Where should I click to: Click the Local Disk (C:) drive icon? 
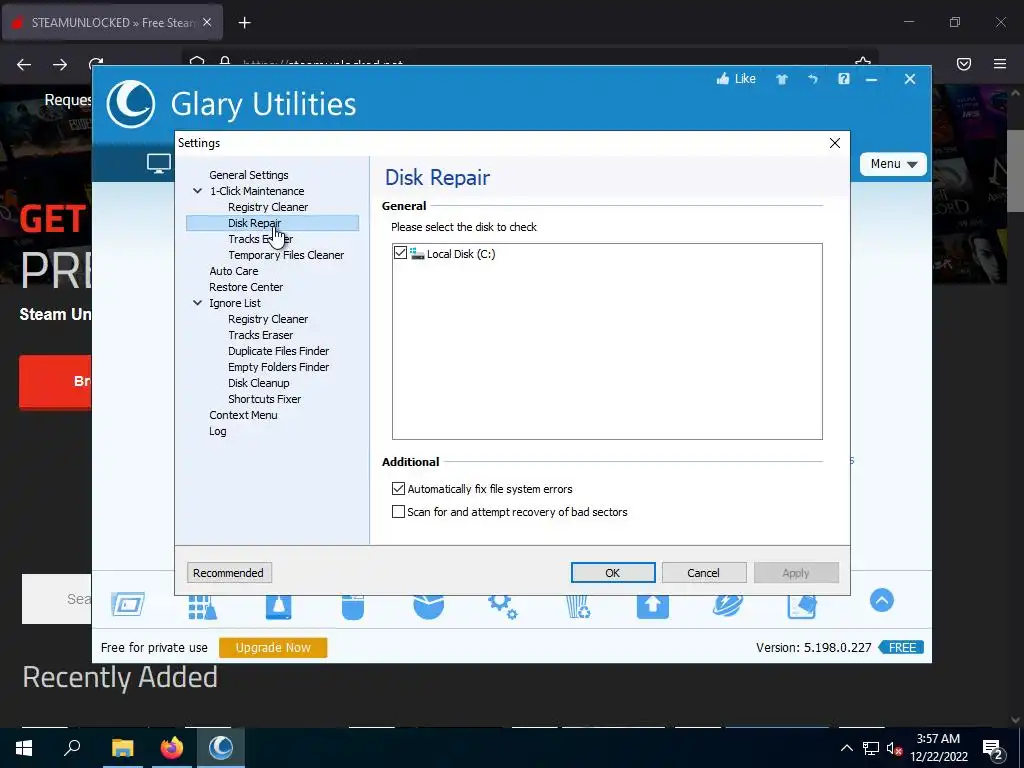coord(417,254)
